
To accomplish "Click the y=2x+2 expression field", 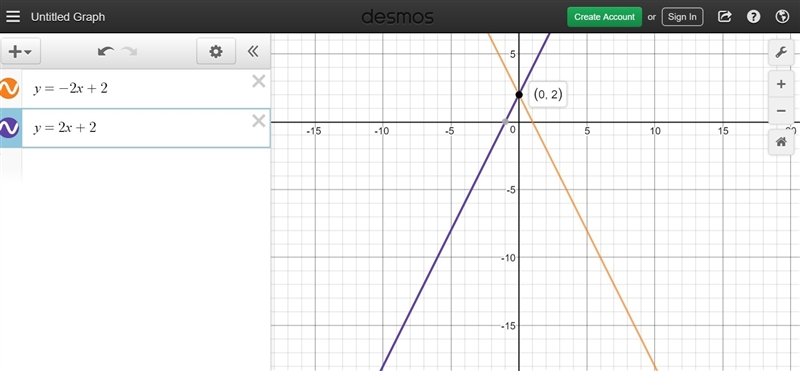I will (137, 128).
